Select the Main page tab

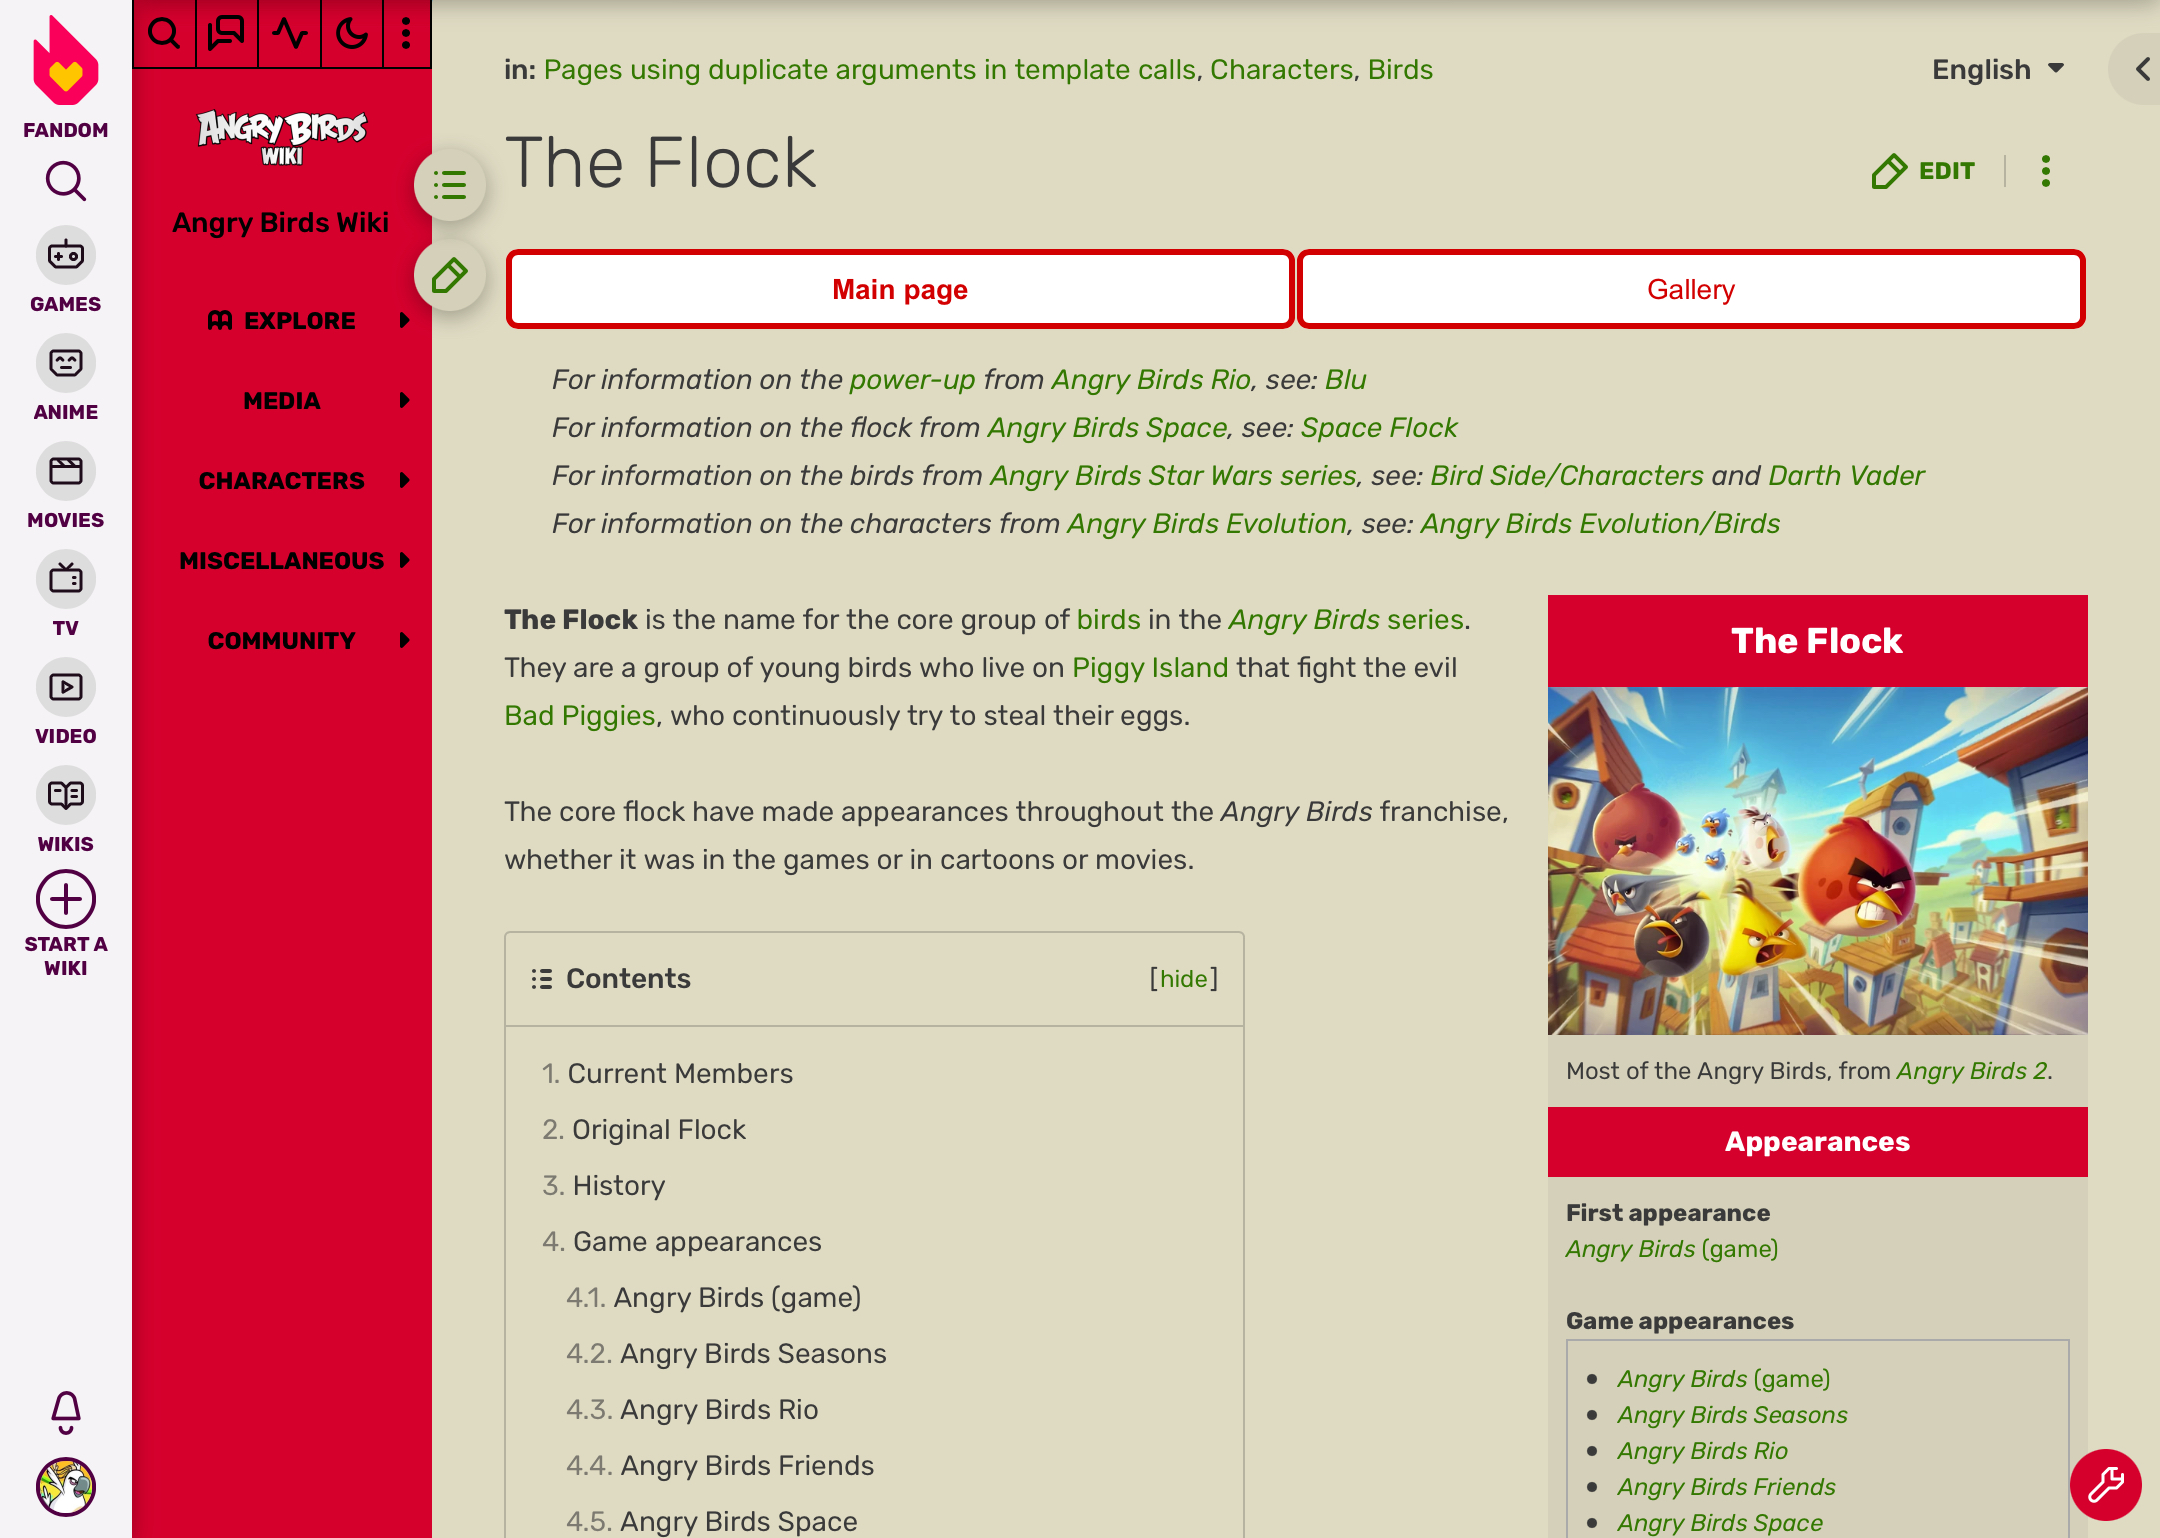click(x=899, y=290)
